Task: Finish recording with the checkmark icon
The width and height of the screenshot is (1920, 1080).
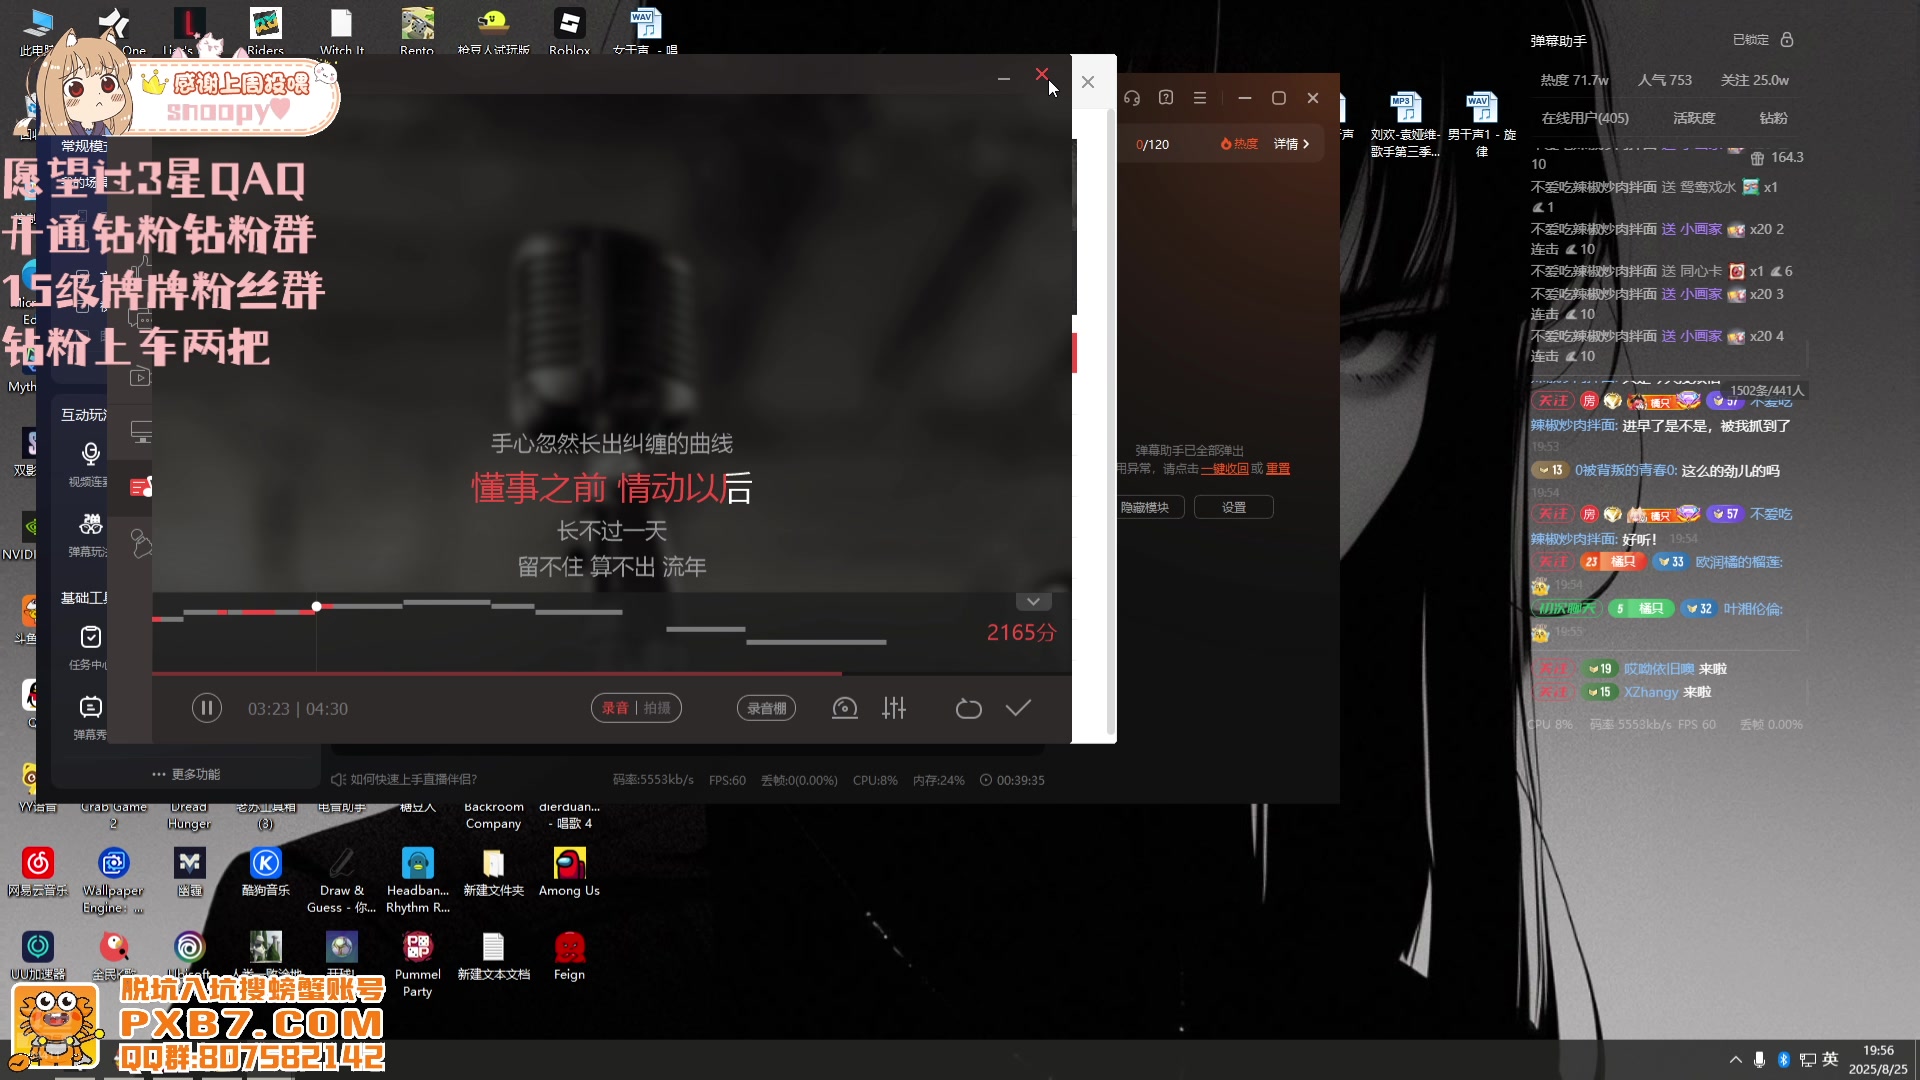Action: tap(1018, 708)
